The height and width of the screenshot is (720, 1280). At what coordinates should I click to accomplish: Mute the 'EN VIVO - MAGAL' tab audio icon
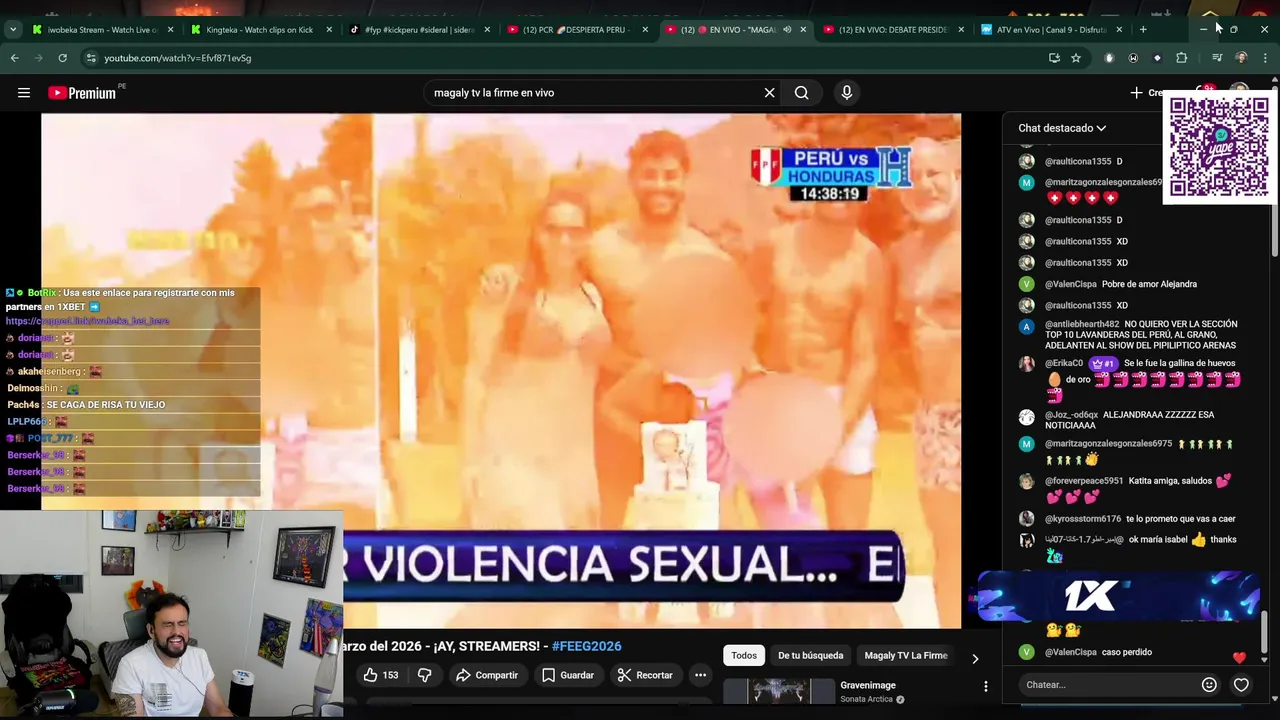tap(787, 30)
